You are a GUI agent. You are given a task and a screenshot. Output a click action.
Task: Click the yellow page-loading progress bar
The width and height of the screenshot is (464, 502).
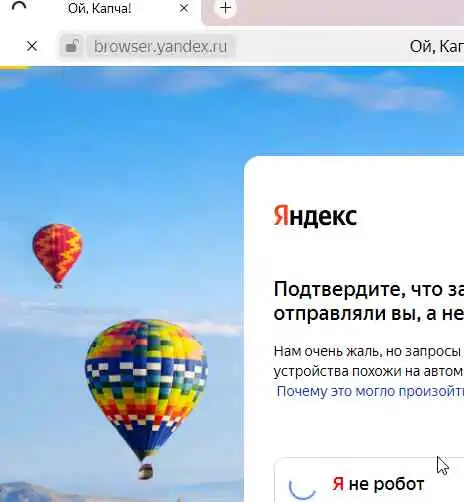15,68
